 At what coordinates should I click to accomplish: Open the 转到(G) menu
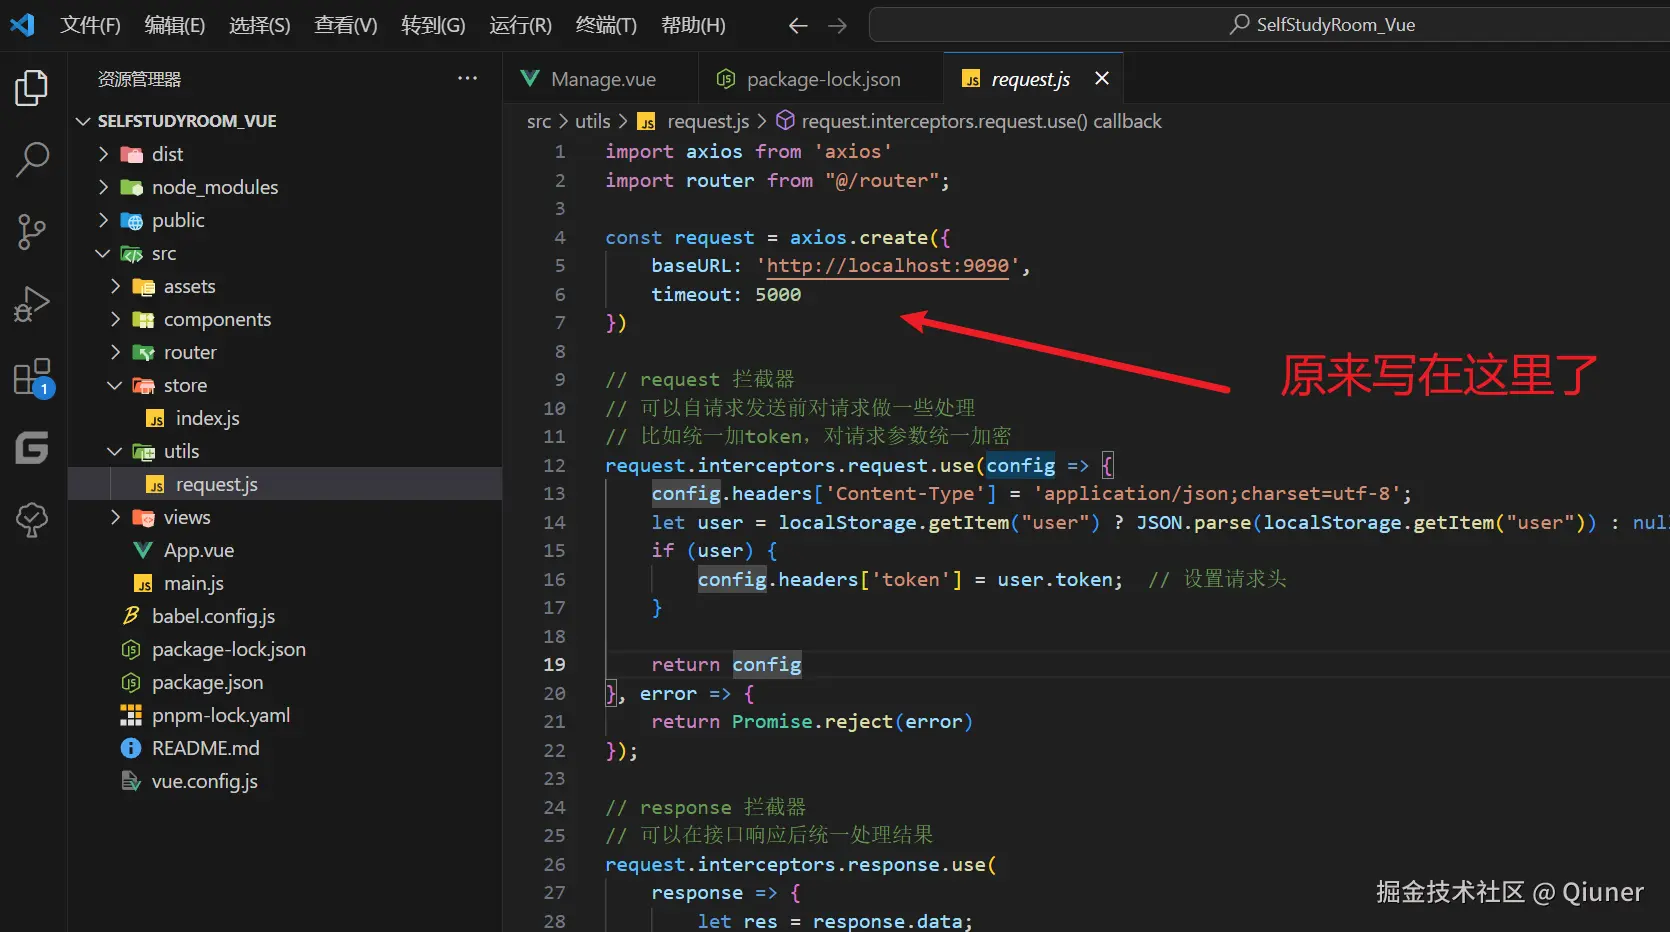pyautogui.click(x=433, y=25)
